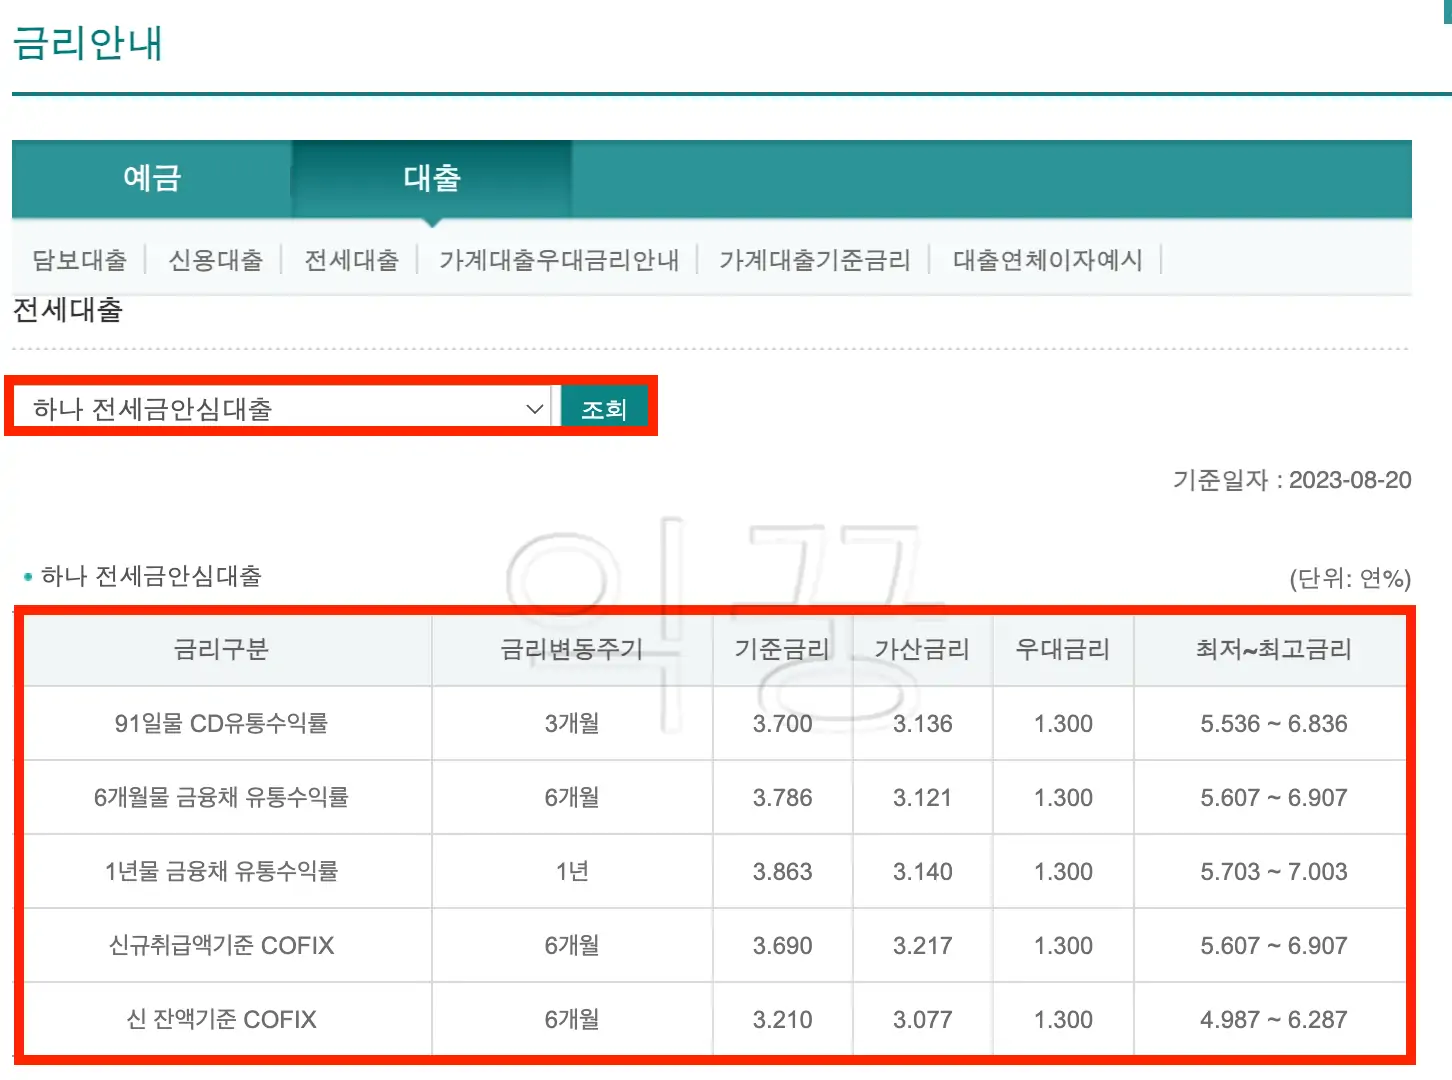This screenshot has width=1452, height=1080.
Task: Select the 신 잔액기준 COFIX row
Action: point(227,1019)
